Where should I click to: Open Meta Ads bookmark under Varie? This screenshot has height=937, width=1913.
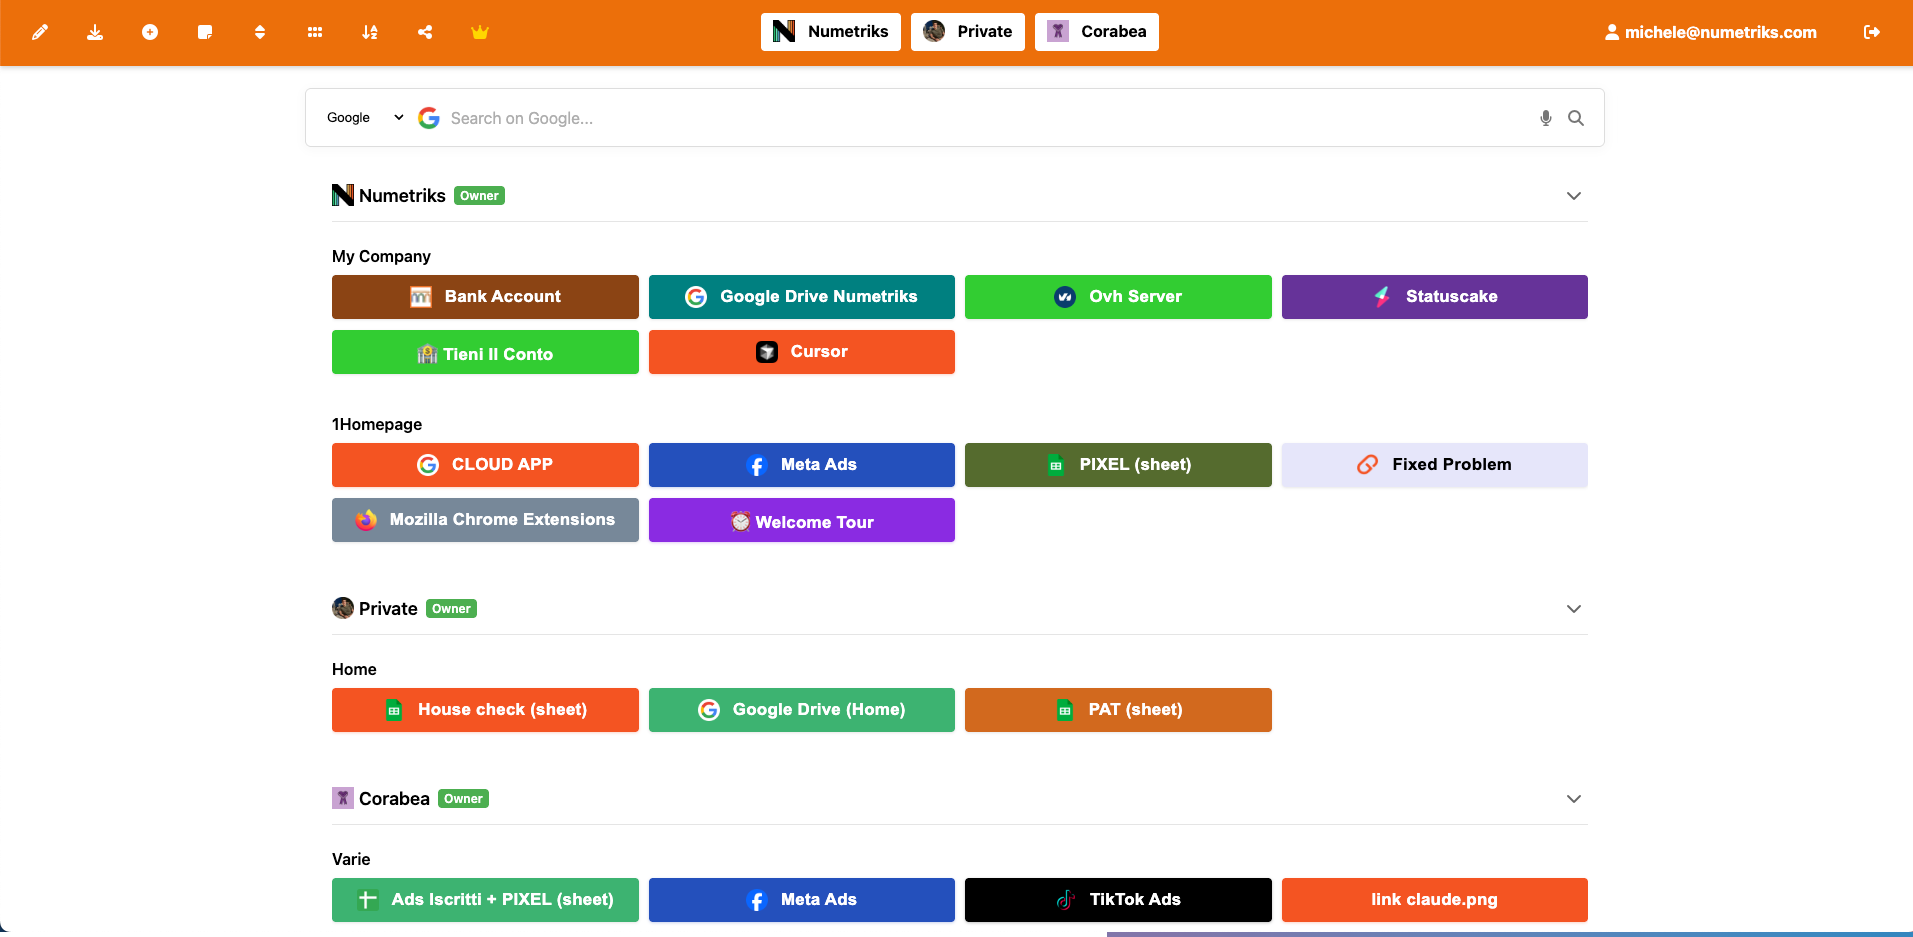point(802,900)
